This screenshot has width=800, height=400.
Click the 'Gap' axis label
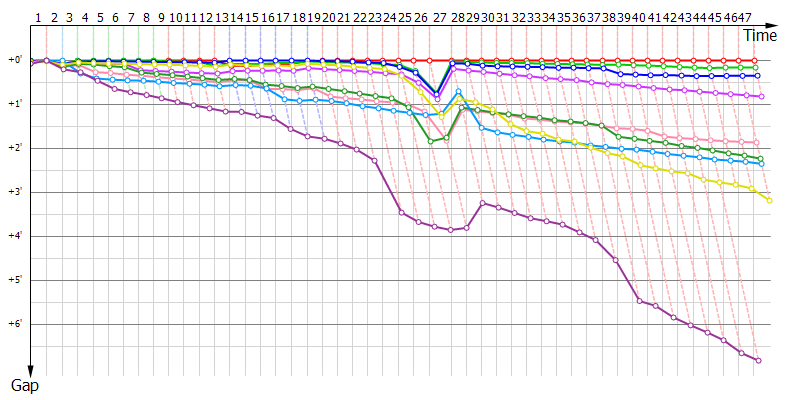pyautogui.click(x=24, y=386)
